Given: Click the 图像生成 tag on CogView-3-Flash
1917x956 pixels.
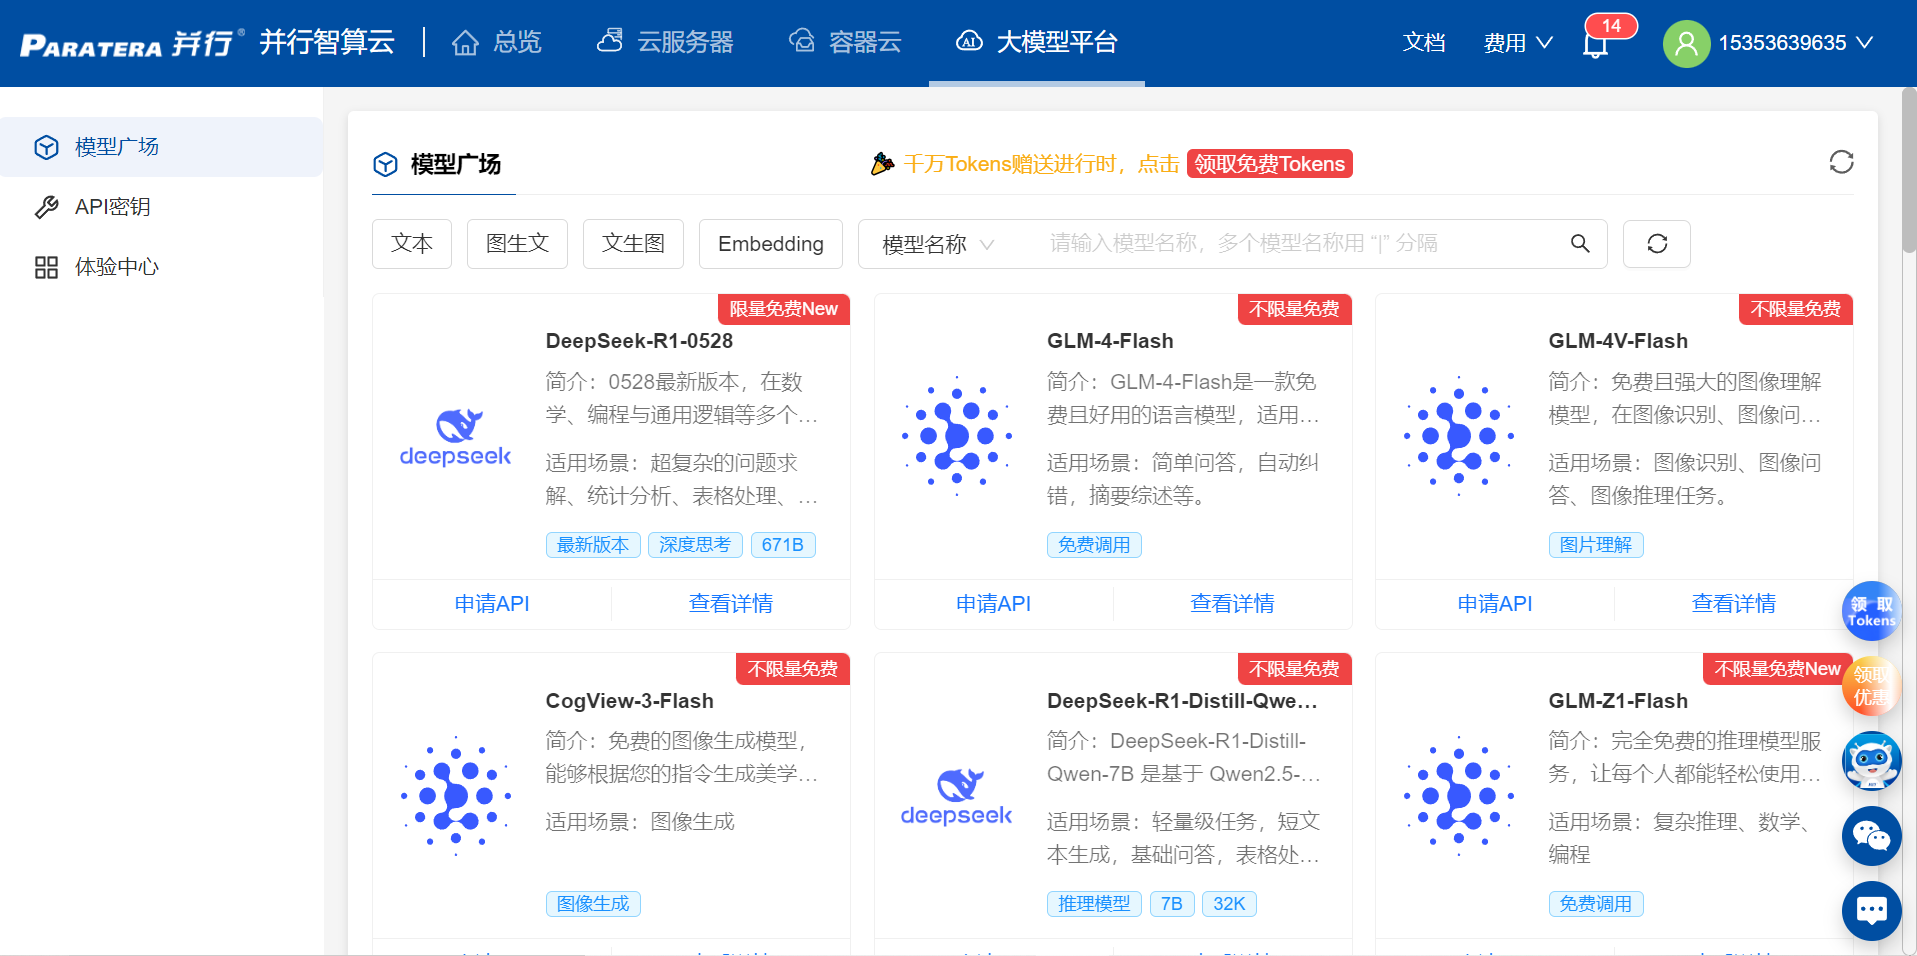Looking at the screenshot, I should click(x=593, y=904).
